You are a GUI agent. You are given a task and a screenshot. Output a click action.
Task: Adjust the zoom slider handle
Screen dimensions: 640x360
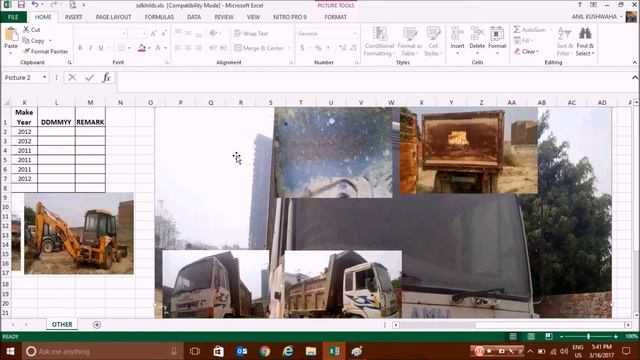click(x=588, y=336)
